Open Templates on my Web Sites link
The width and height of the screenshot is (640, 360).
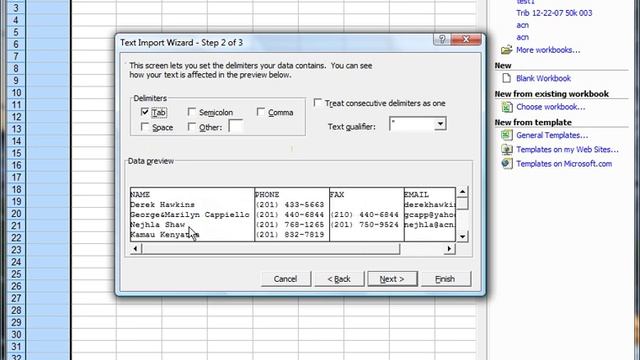tap(567, 150)
